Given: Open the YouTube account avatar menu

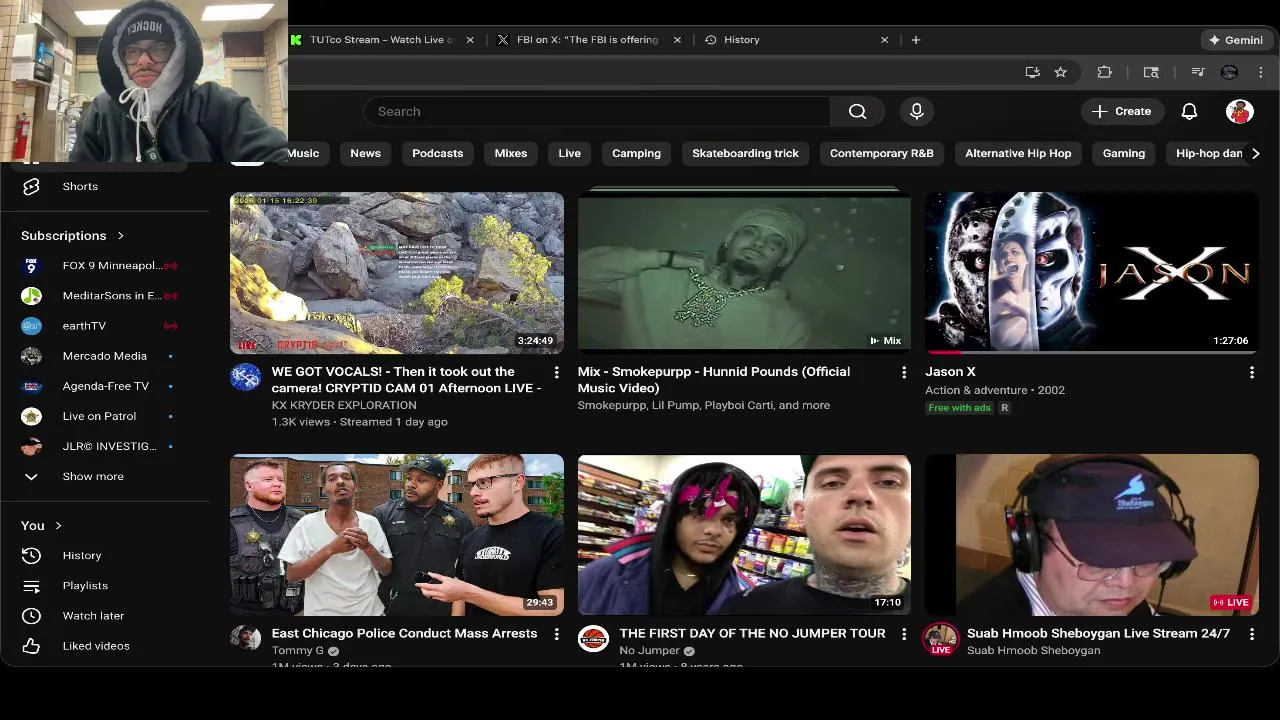Looking at the screenshot, I should pyautogui.click(x=1240, y=111).
